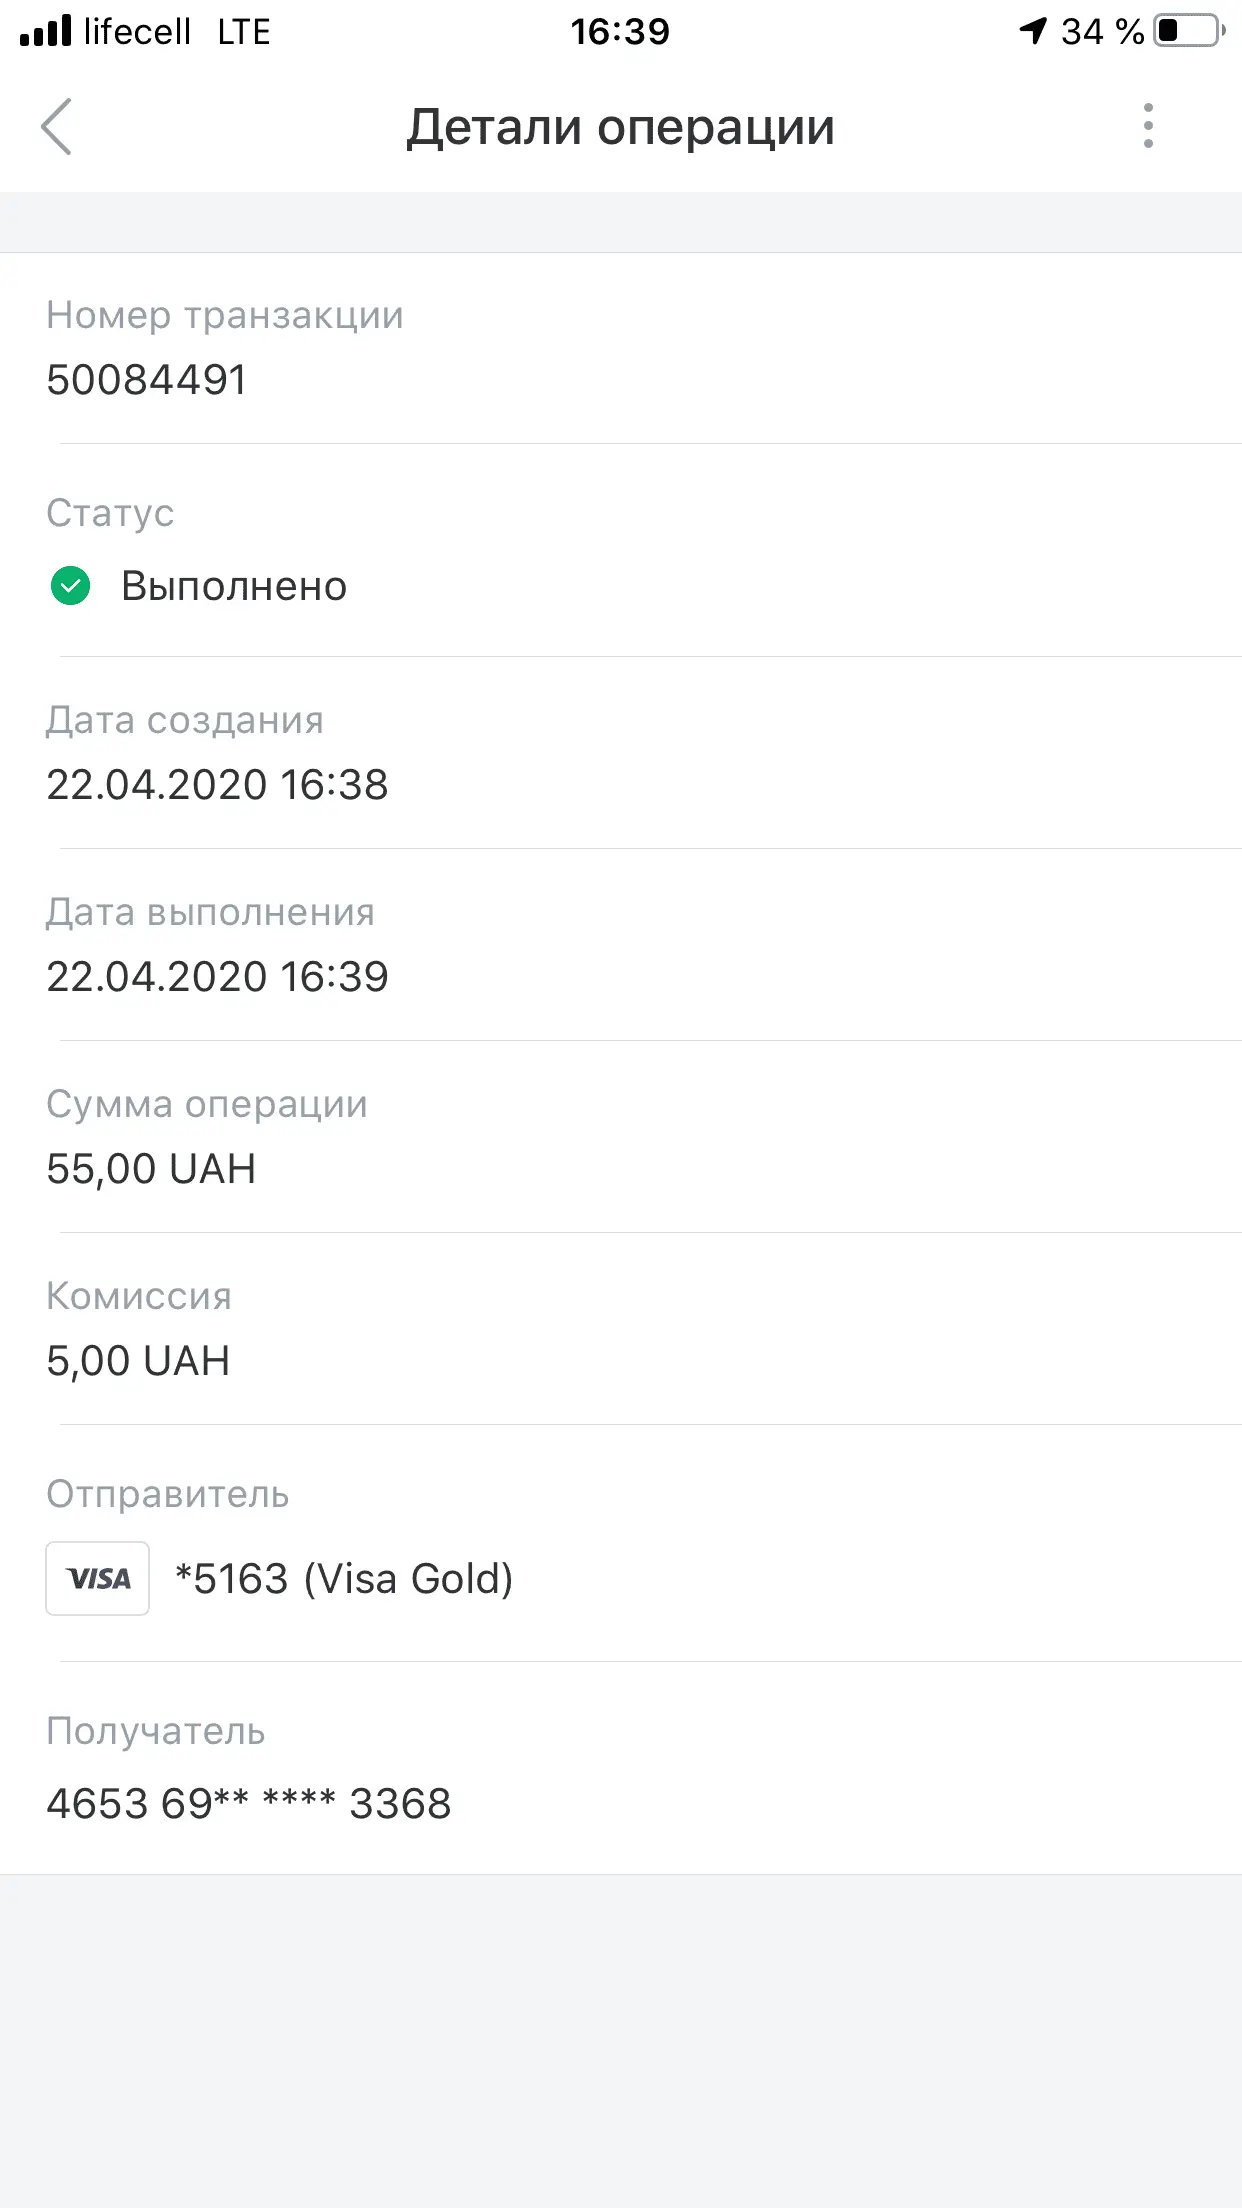Image resolution: width=1242 pixels, height=2208 pixels.
Task: Tap creation date 22.04.2020 16:38
Action: click(217, 785)
